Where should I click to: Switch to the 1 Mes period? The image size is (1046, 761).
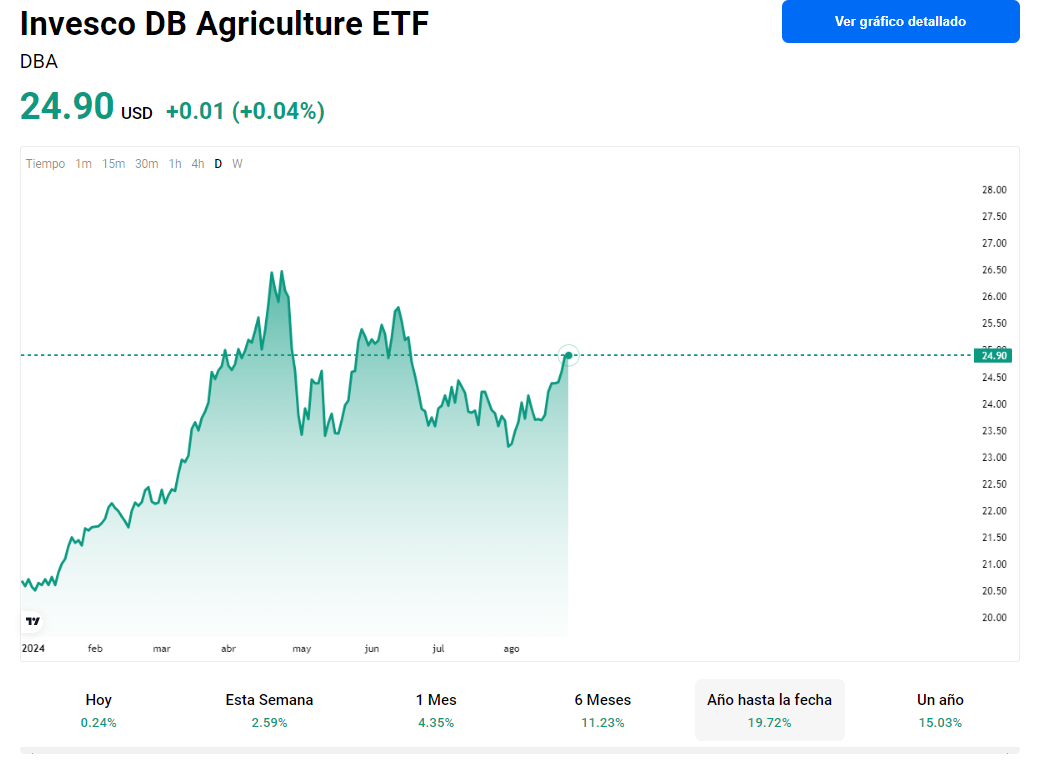point(436,710)
